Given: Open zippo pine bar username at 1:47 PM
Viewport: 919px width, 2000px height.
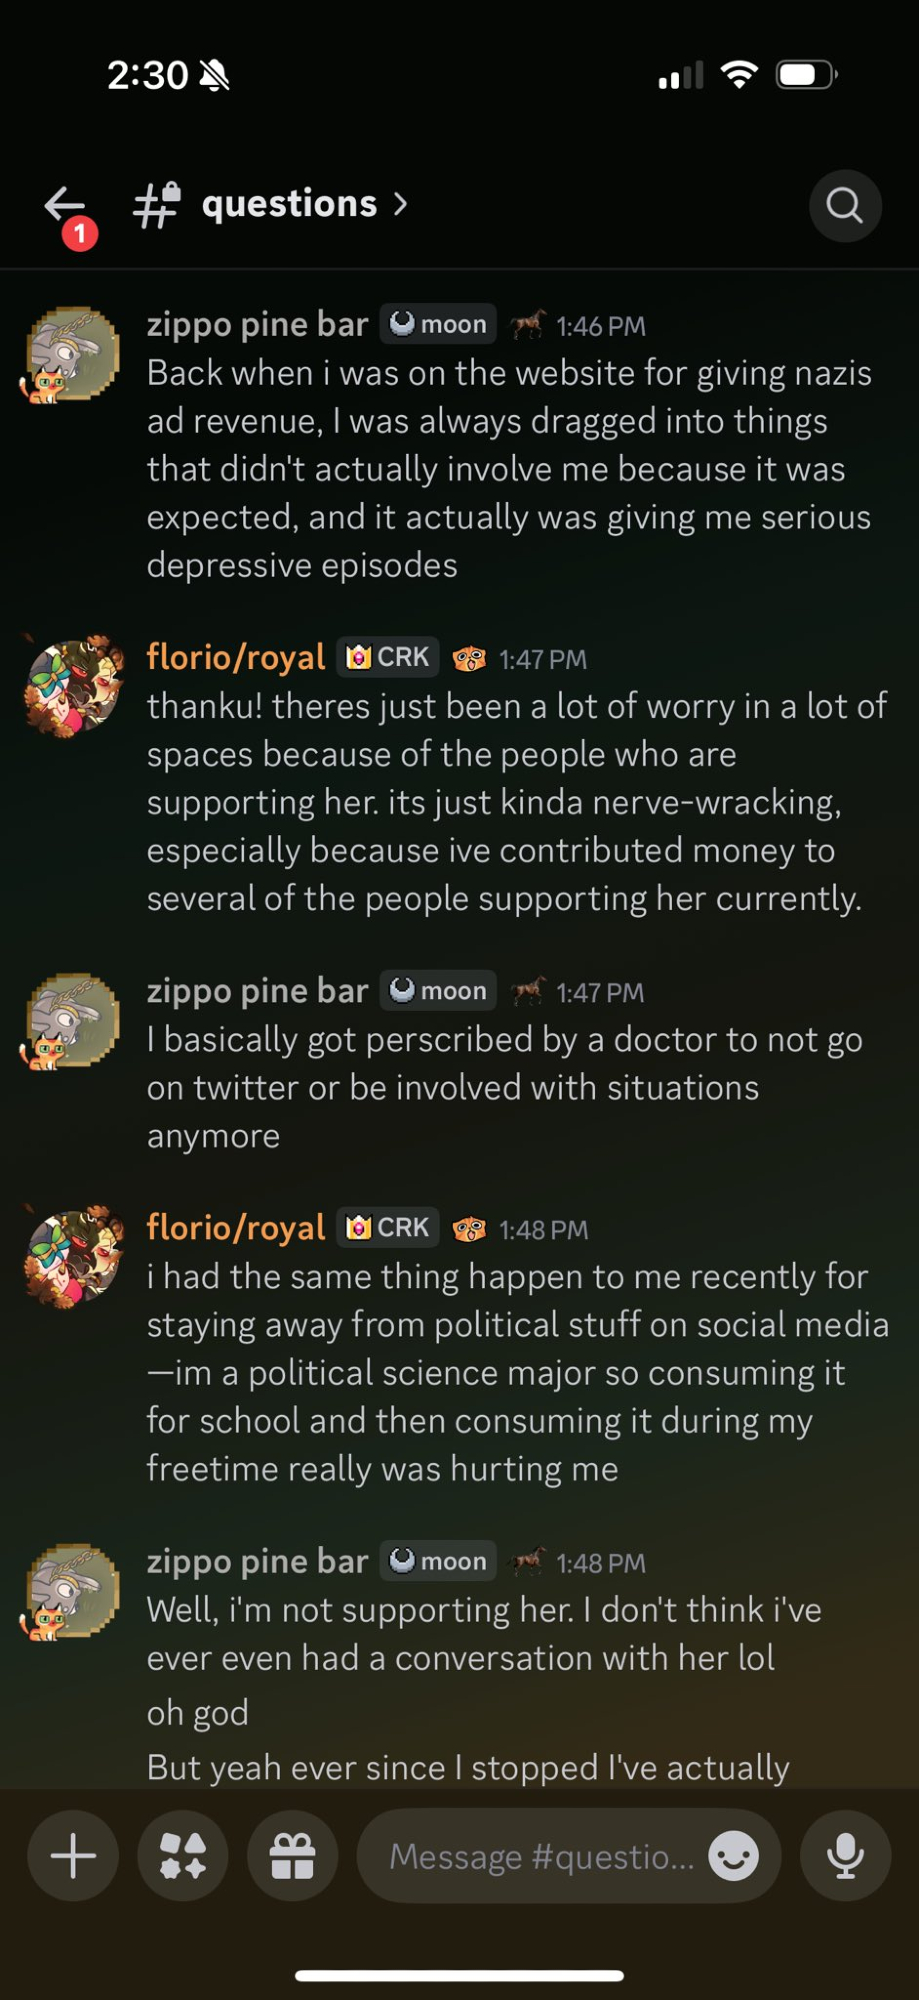Looking at the screenshot, I should pyautogui.click(x=257, y=991).
